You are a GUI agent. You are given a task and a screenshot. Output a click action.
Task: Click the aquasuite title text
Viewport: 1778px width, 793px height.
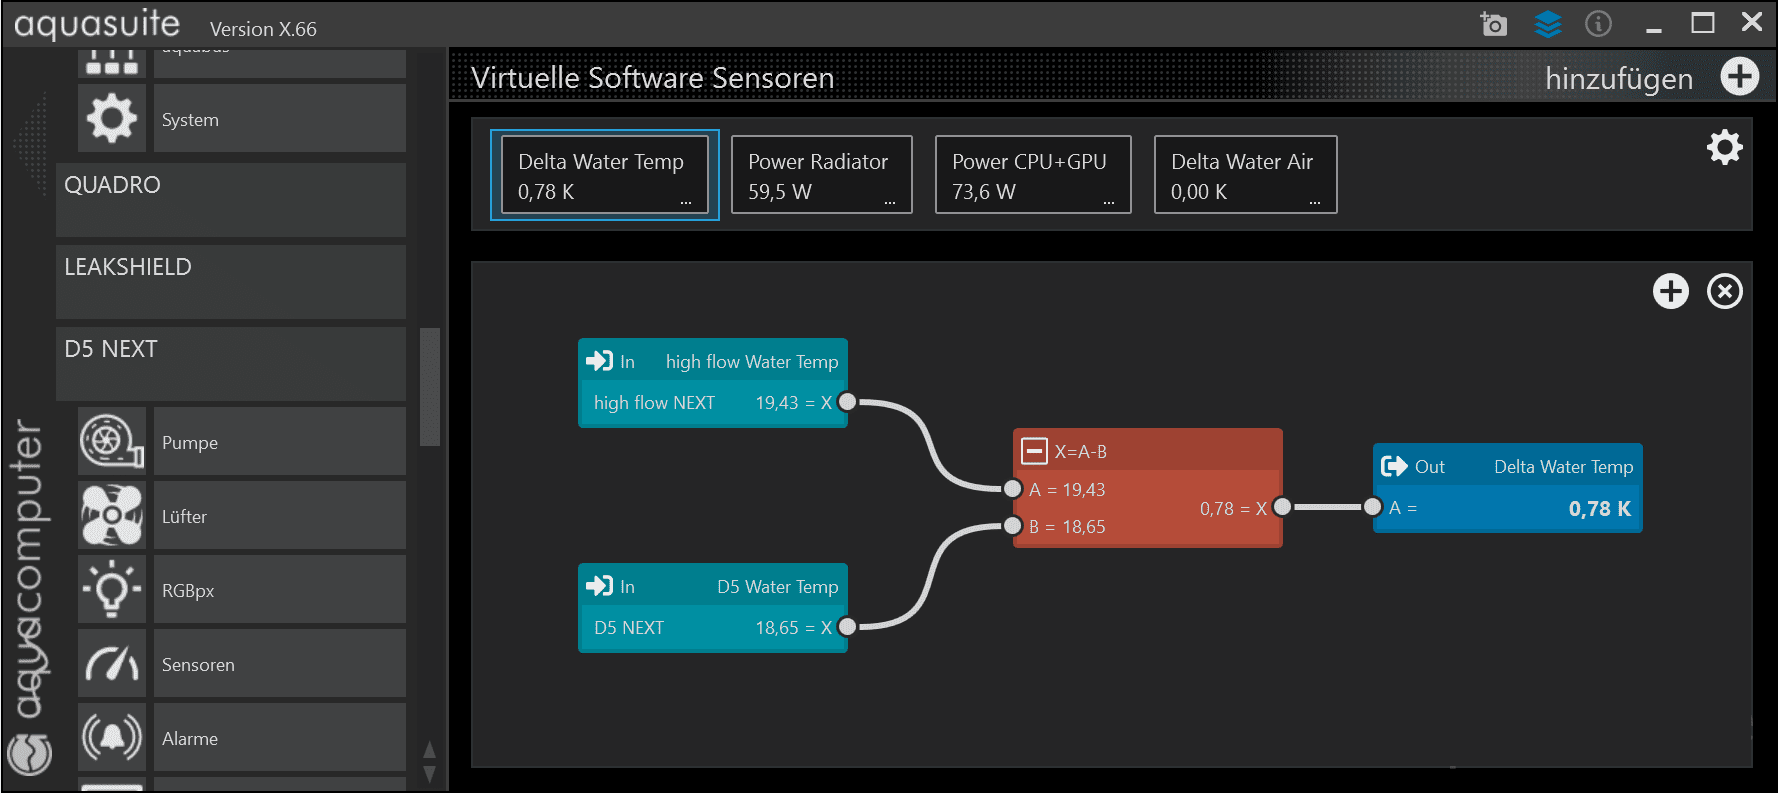point(97,24)
